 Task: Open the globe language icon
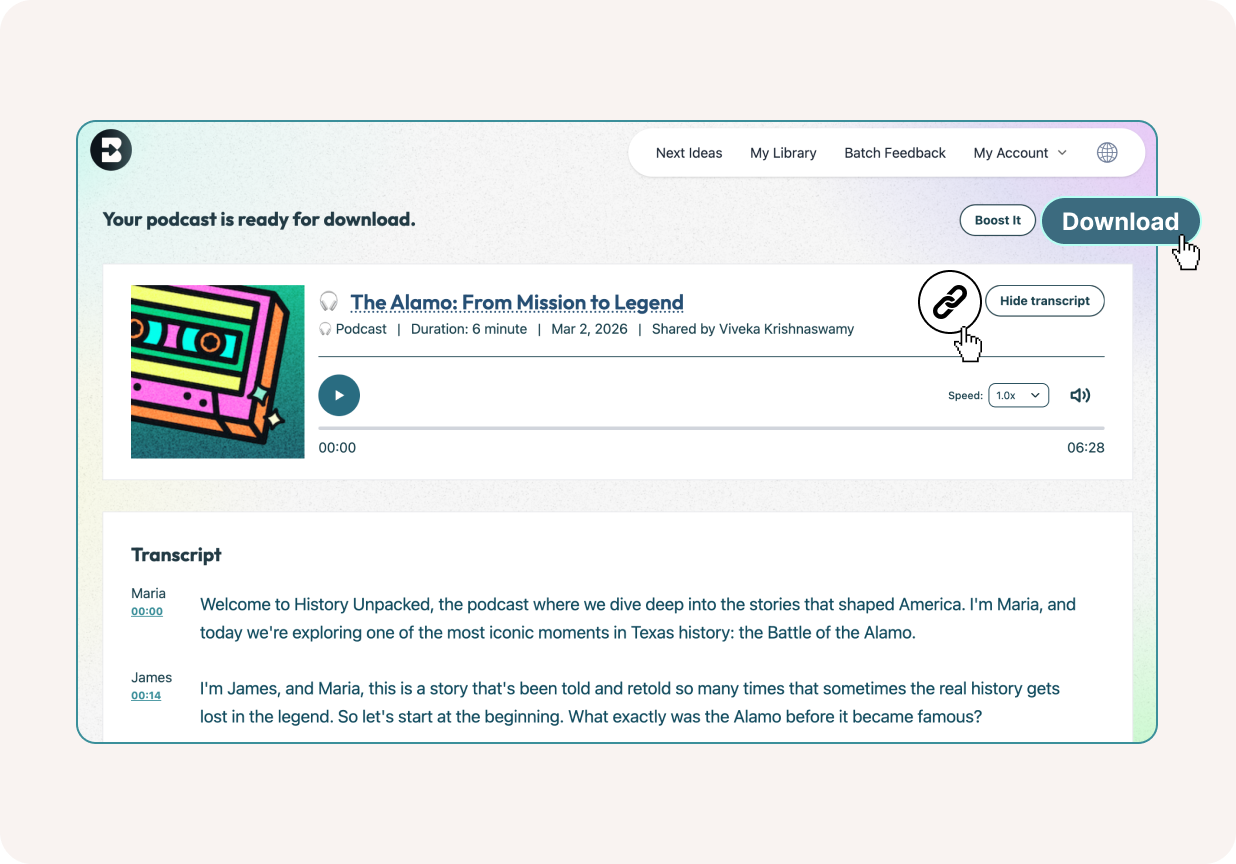point(1107,153)
